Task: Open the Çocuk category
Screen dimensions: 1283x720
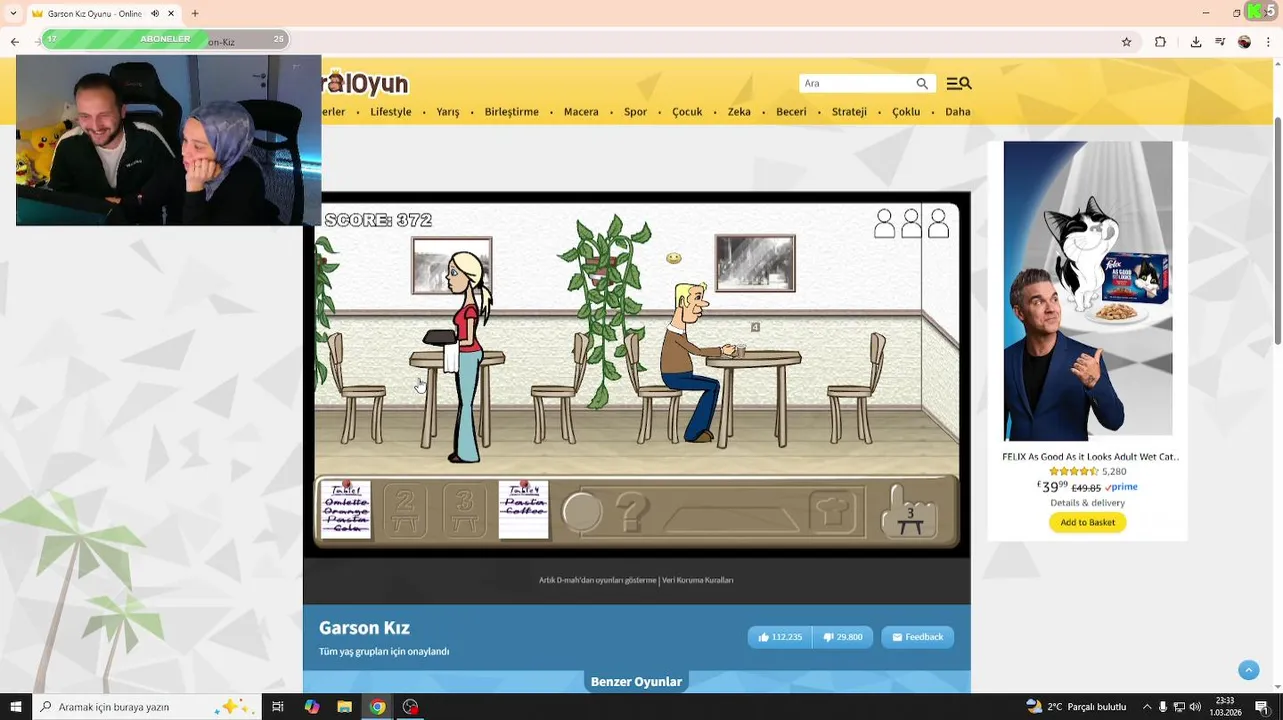Action: pos(687,112)
